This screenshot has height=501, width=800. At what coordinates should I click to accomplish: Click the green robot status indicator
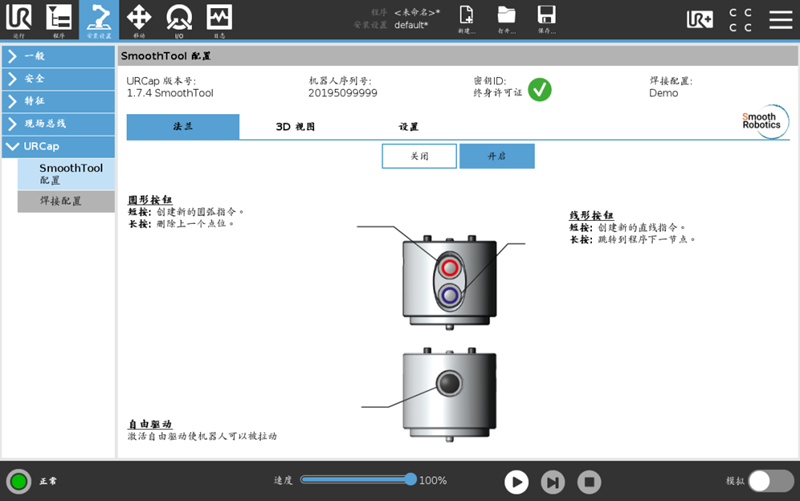tap(19, 482)
